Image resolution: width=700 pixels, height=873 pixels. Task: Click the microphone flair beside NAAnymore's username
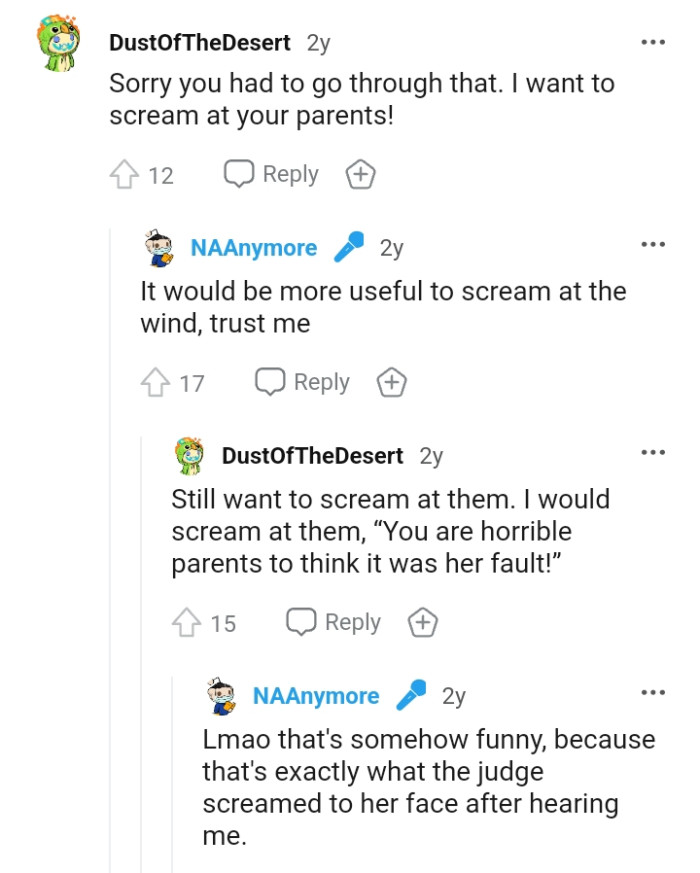[348, 247]
